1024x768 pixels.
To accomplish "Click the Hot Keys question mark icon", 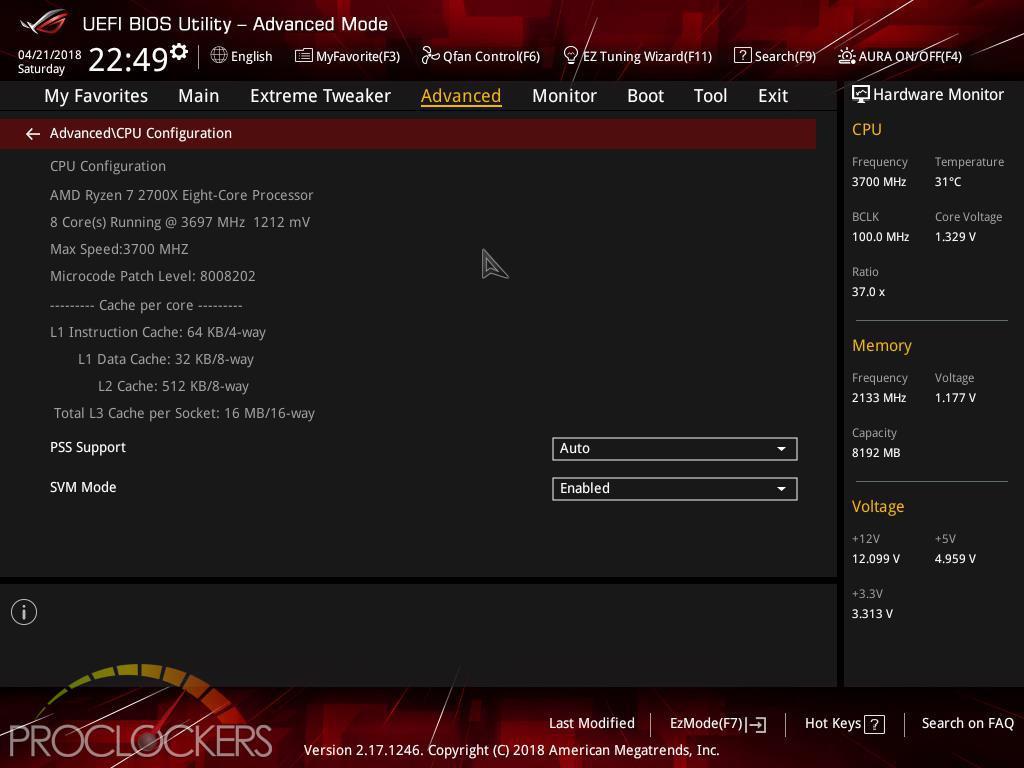I will [874, 724].
